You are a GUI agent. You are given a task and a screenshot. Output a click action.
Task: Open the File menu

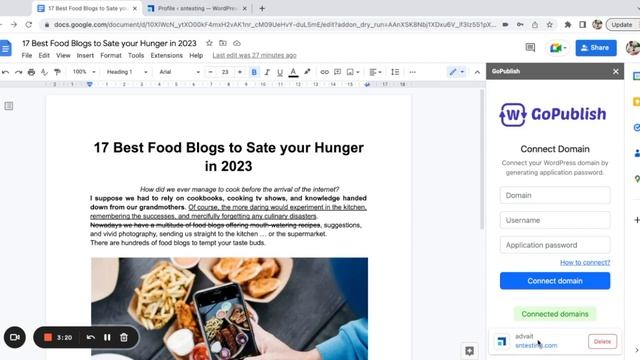coord(27,56)
